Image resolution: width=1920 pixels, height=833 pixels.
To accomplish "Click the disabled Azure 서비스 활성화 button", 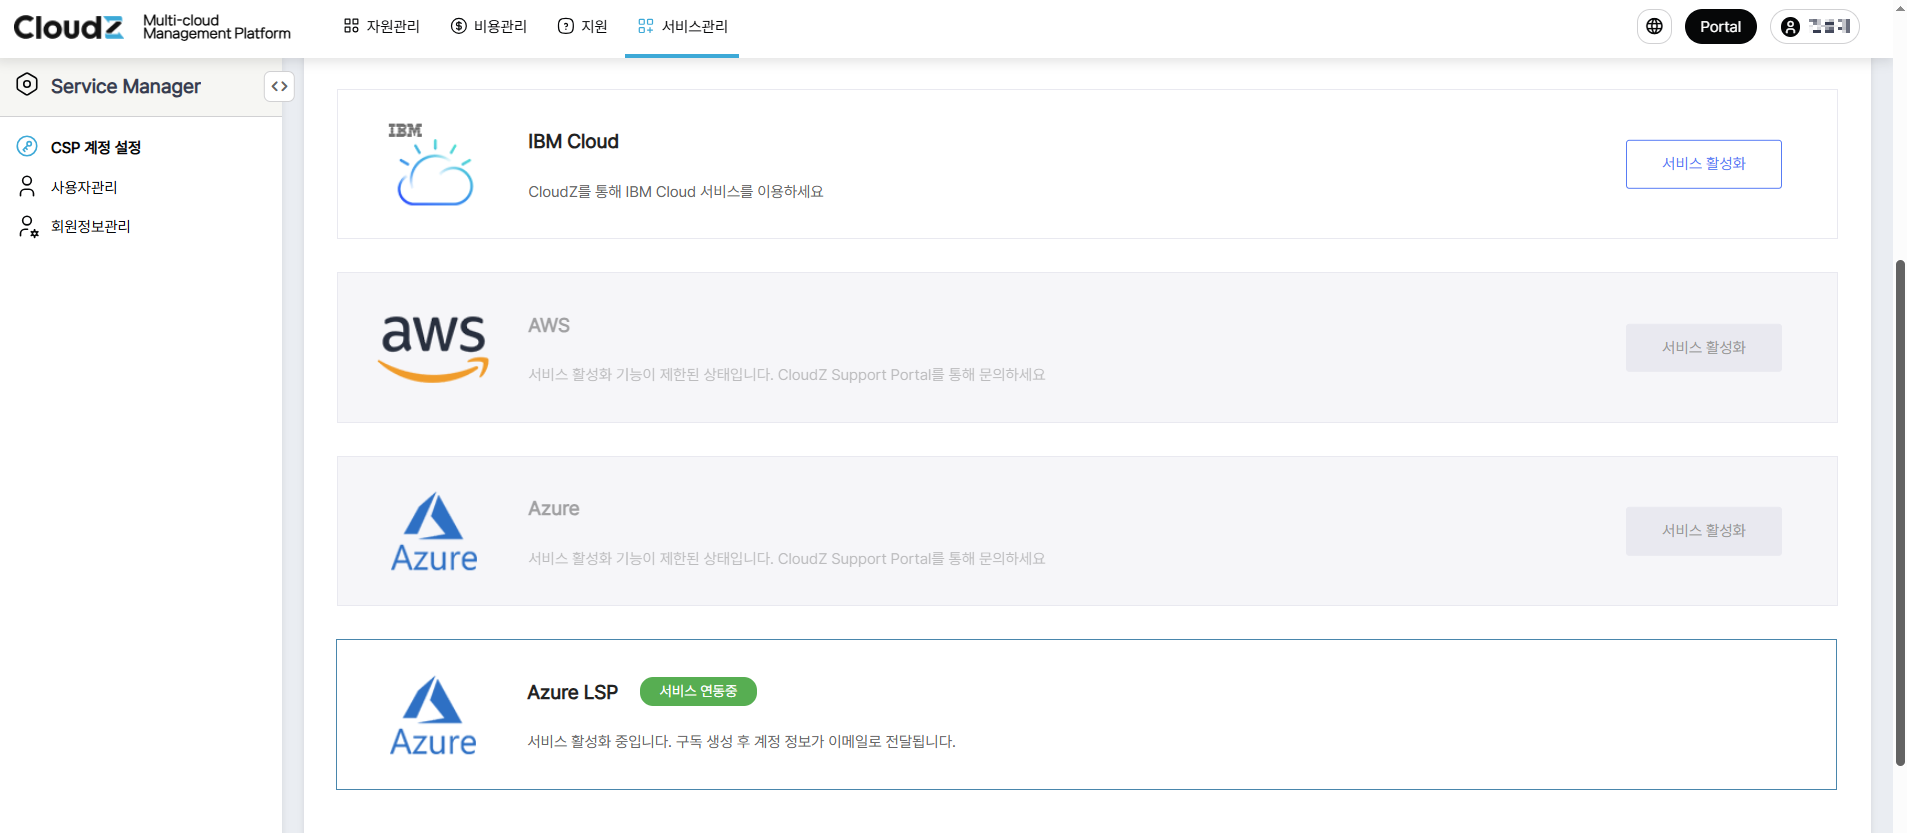I will [1703, 531].
